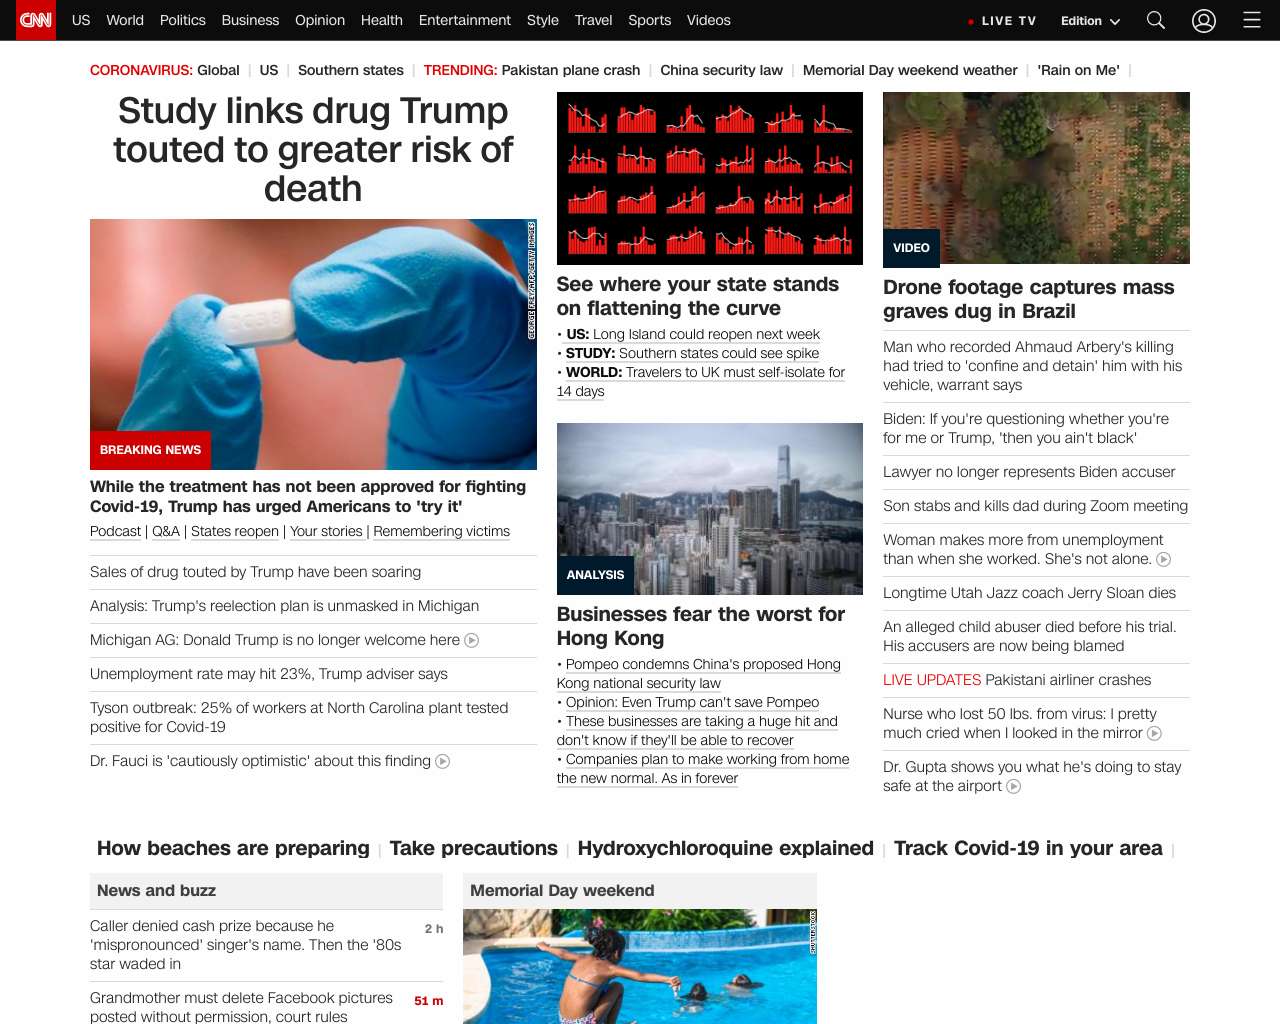Viewport: 1280px width, 1024px height.
Task: Open Opinion: Even Trump can't save Pompeo
Action: (692, 702)
